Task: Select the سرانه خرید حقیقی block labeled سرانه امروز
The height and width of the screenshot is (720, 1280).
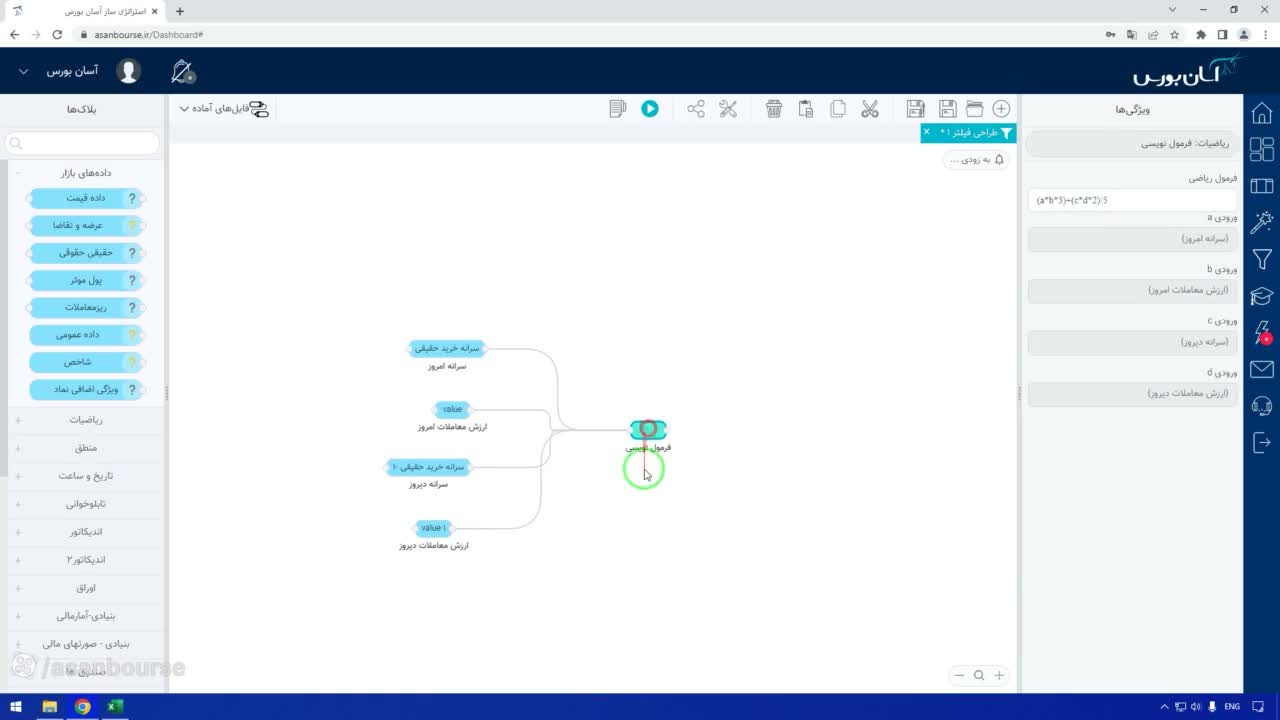Action: click(447, 348)
